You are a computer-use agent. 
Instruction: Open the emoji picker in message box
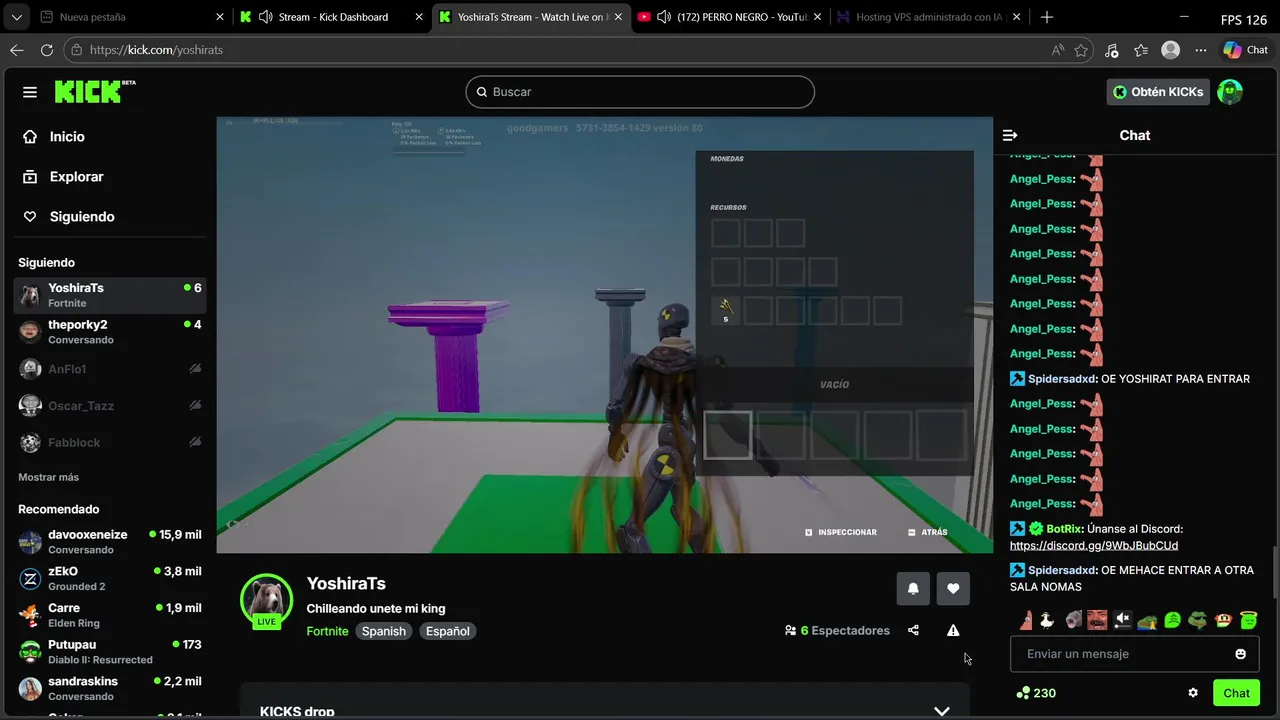point(1240,654)
